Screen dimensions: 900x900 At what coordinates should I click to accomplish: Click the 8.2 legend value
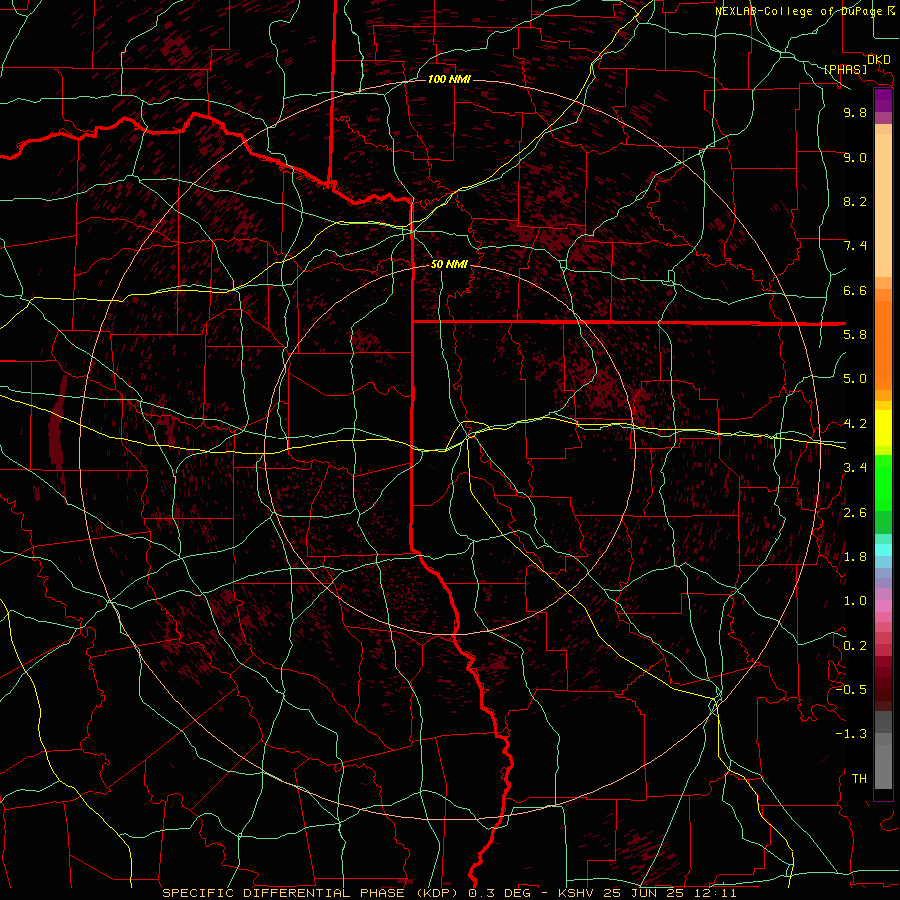[855, 201]
